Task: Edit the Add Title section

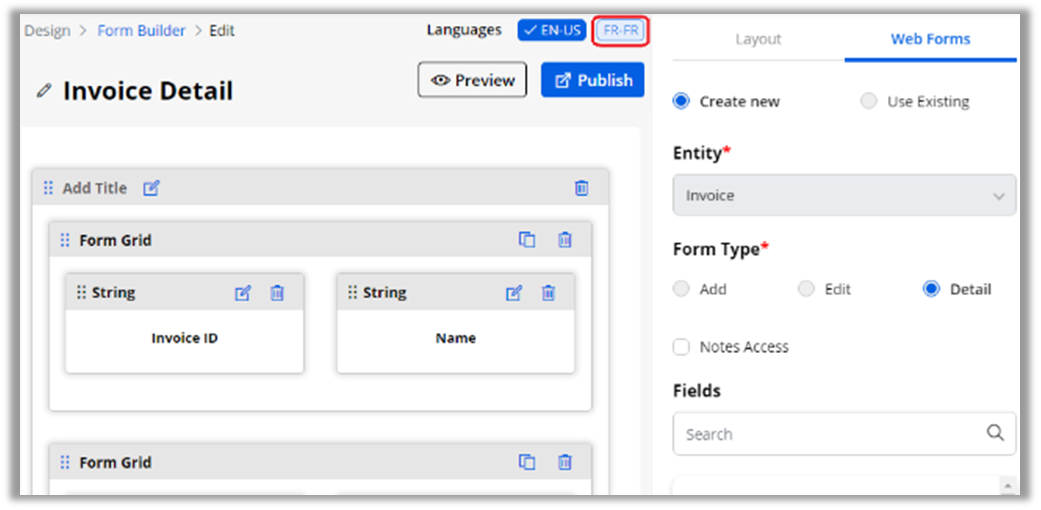Action: pos(151,188)
